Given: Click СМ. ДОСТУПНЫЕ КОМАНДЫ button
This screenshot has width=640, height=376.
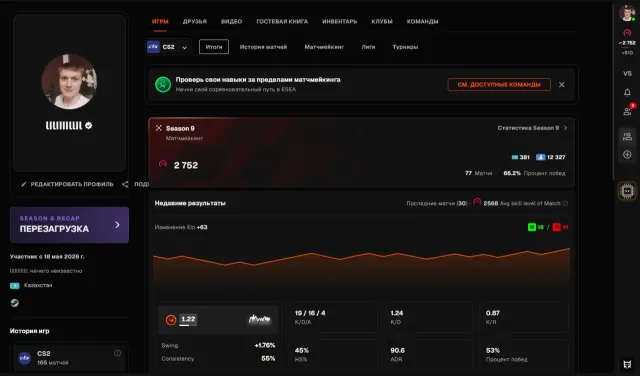Looking at the screenshot, I should 499,85.
